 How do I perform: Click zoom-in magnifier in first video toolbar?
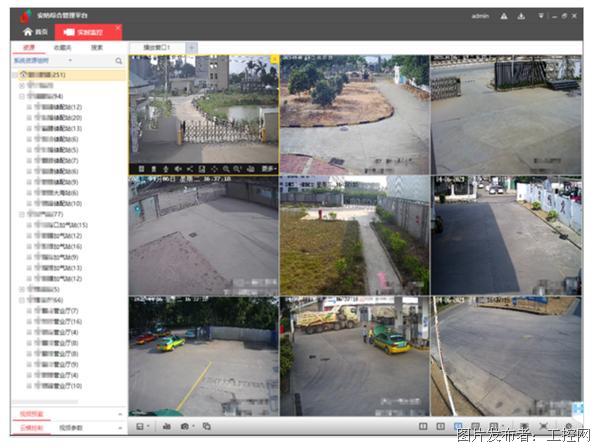(227, 168)
